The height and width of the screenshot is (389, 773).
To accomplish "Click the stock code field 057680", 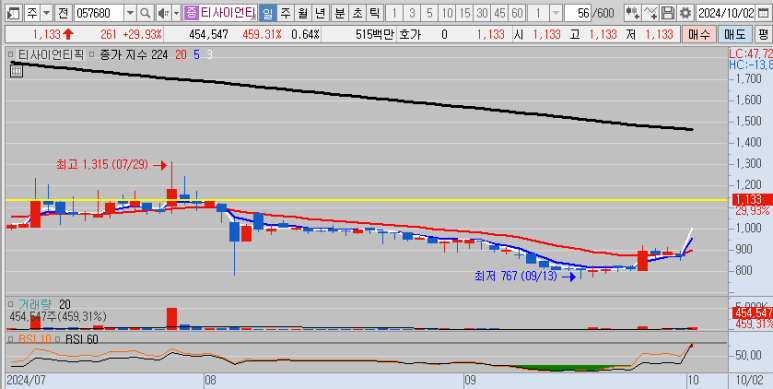I will click(x=99, y=13).
